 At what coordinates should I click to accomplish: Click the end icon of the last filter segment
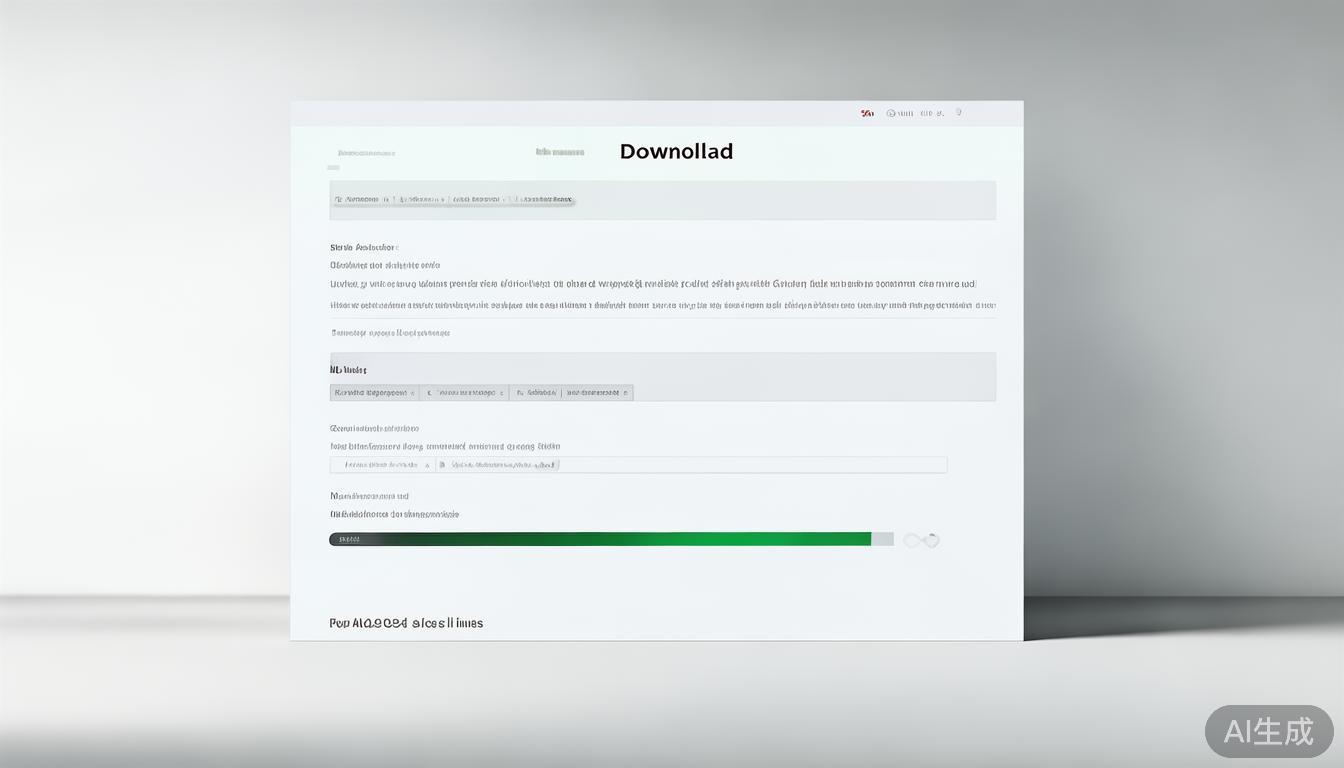pyautogui.click(x=626, y=393)
